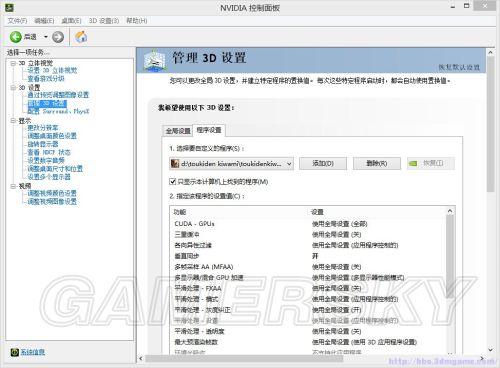Select the 三重缓冲 feature row
500x368 pixels.
point(308,234)
